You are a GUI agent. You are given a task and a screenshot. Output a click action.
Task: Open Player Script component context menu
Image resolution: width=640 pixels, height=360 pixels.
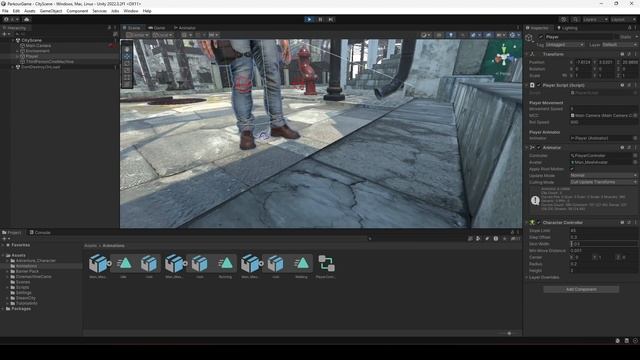coord(636,85)
